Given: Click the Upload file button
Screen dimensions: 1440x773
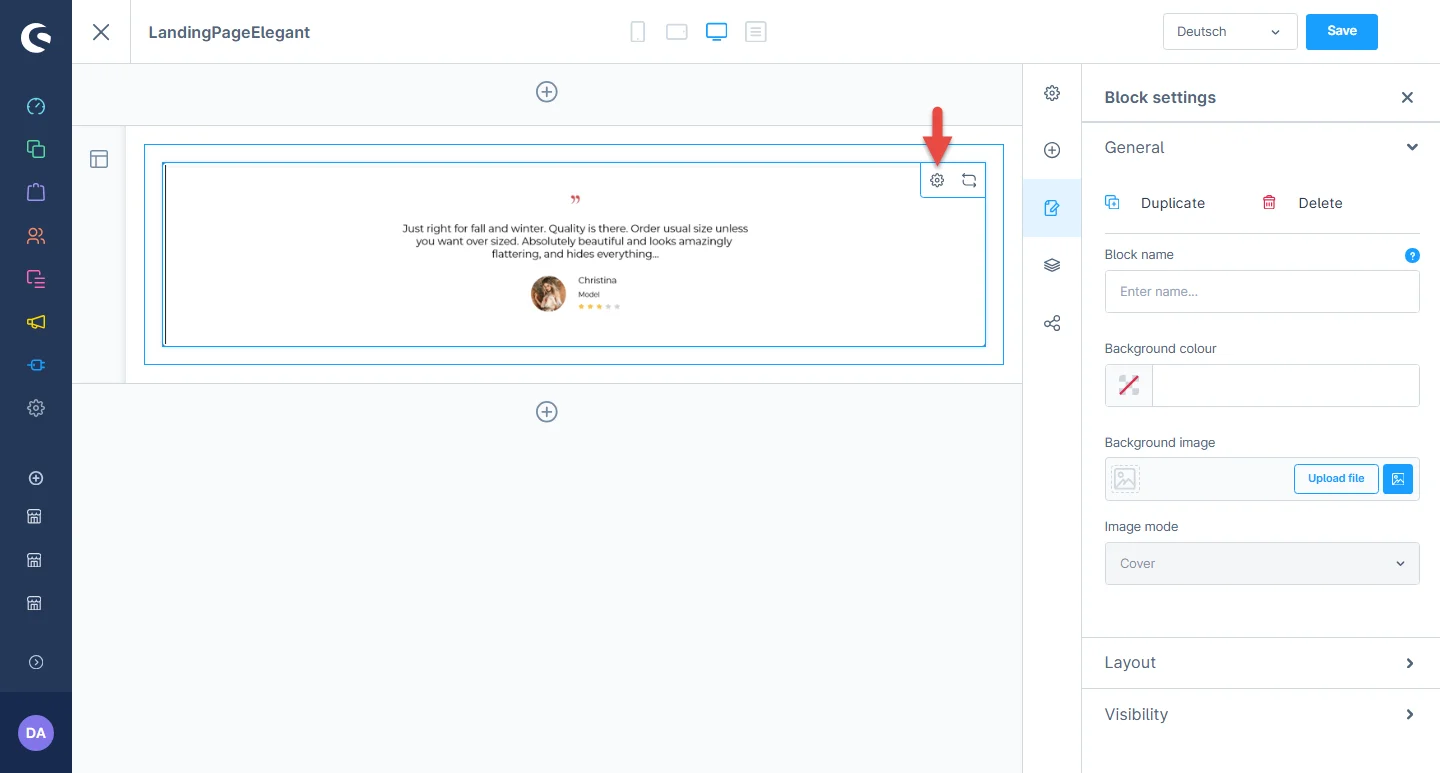Looking at the screenshot, I should 1335,479.
